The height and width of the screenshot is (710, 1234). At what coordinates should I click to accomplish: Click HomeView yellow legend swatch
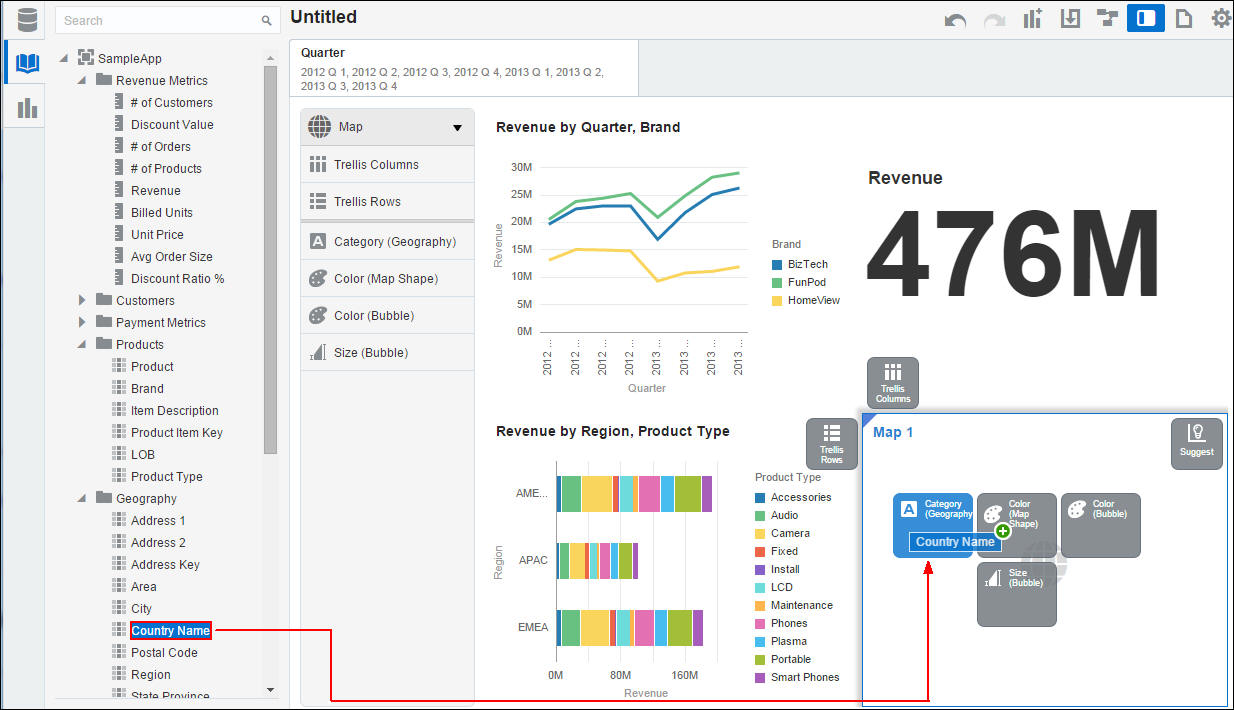(777, 301)
